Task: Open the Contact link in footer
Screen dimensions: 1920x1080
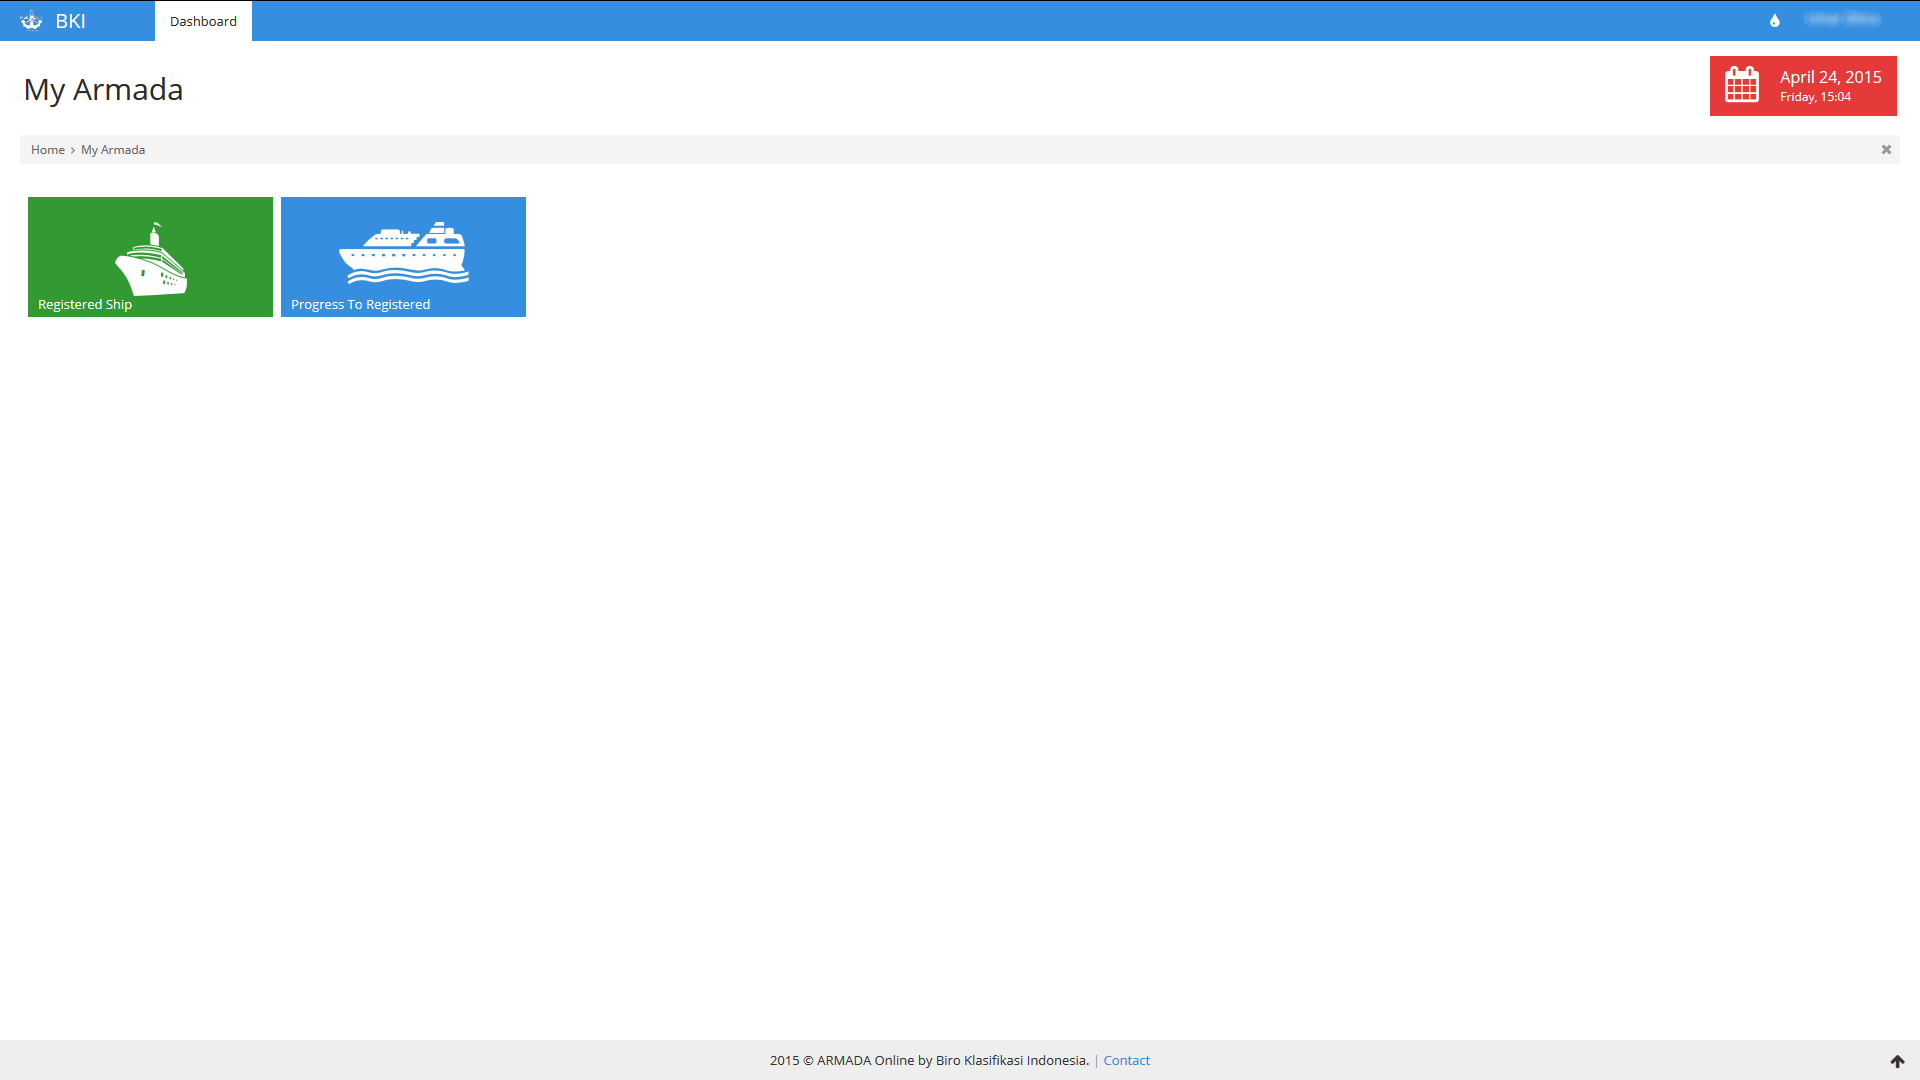Action: pyautogui.click(x=1126, y=1061)
